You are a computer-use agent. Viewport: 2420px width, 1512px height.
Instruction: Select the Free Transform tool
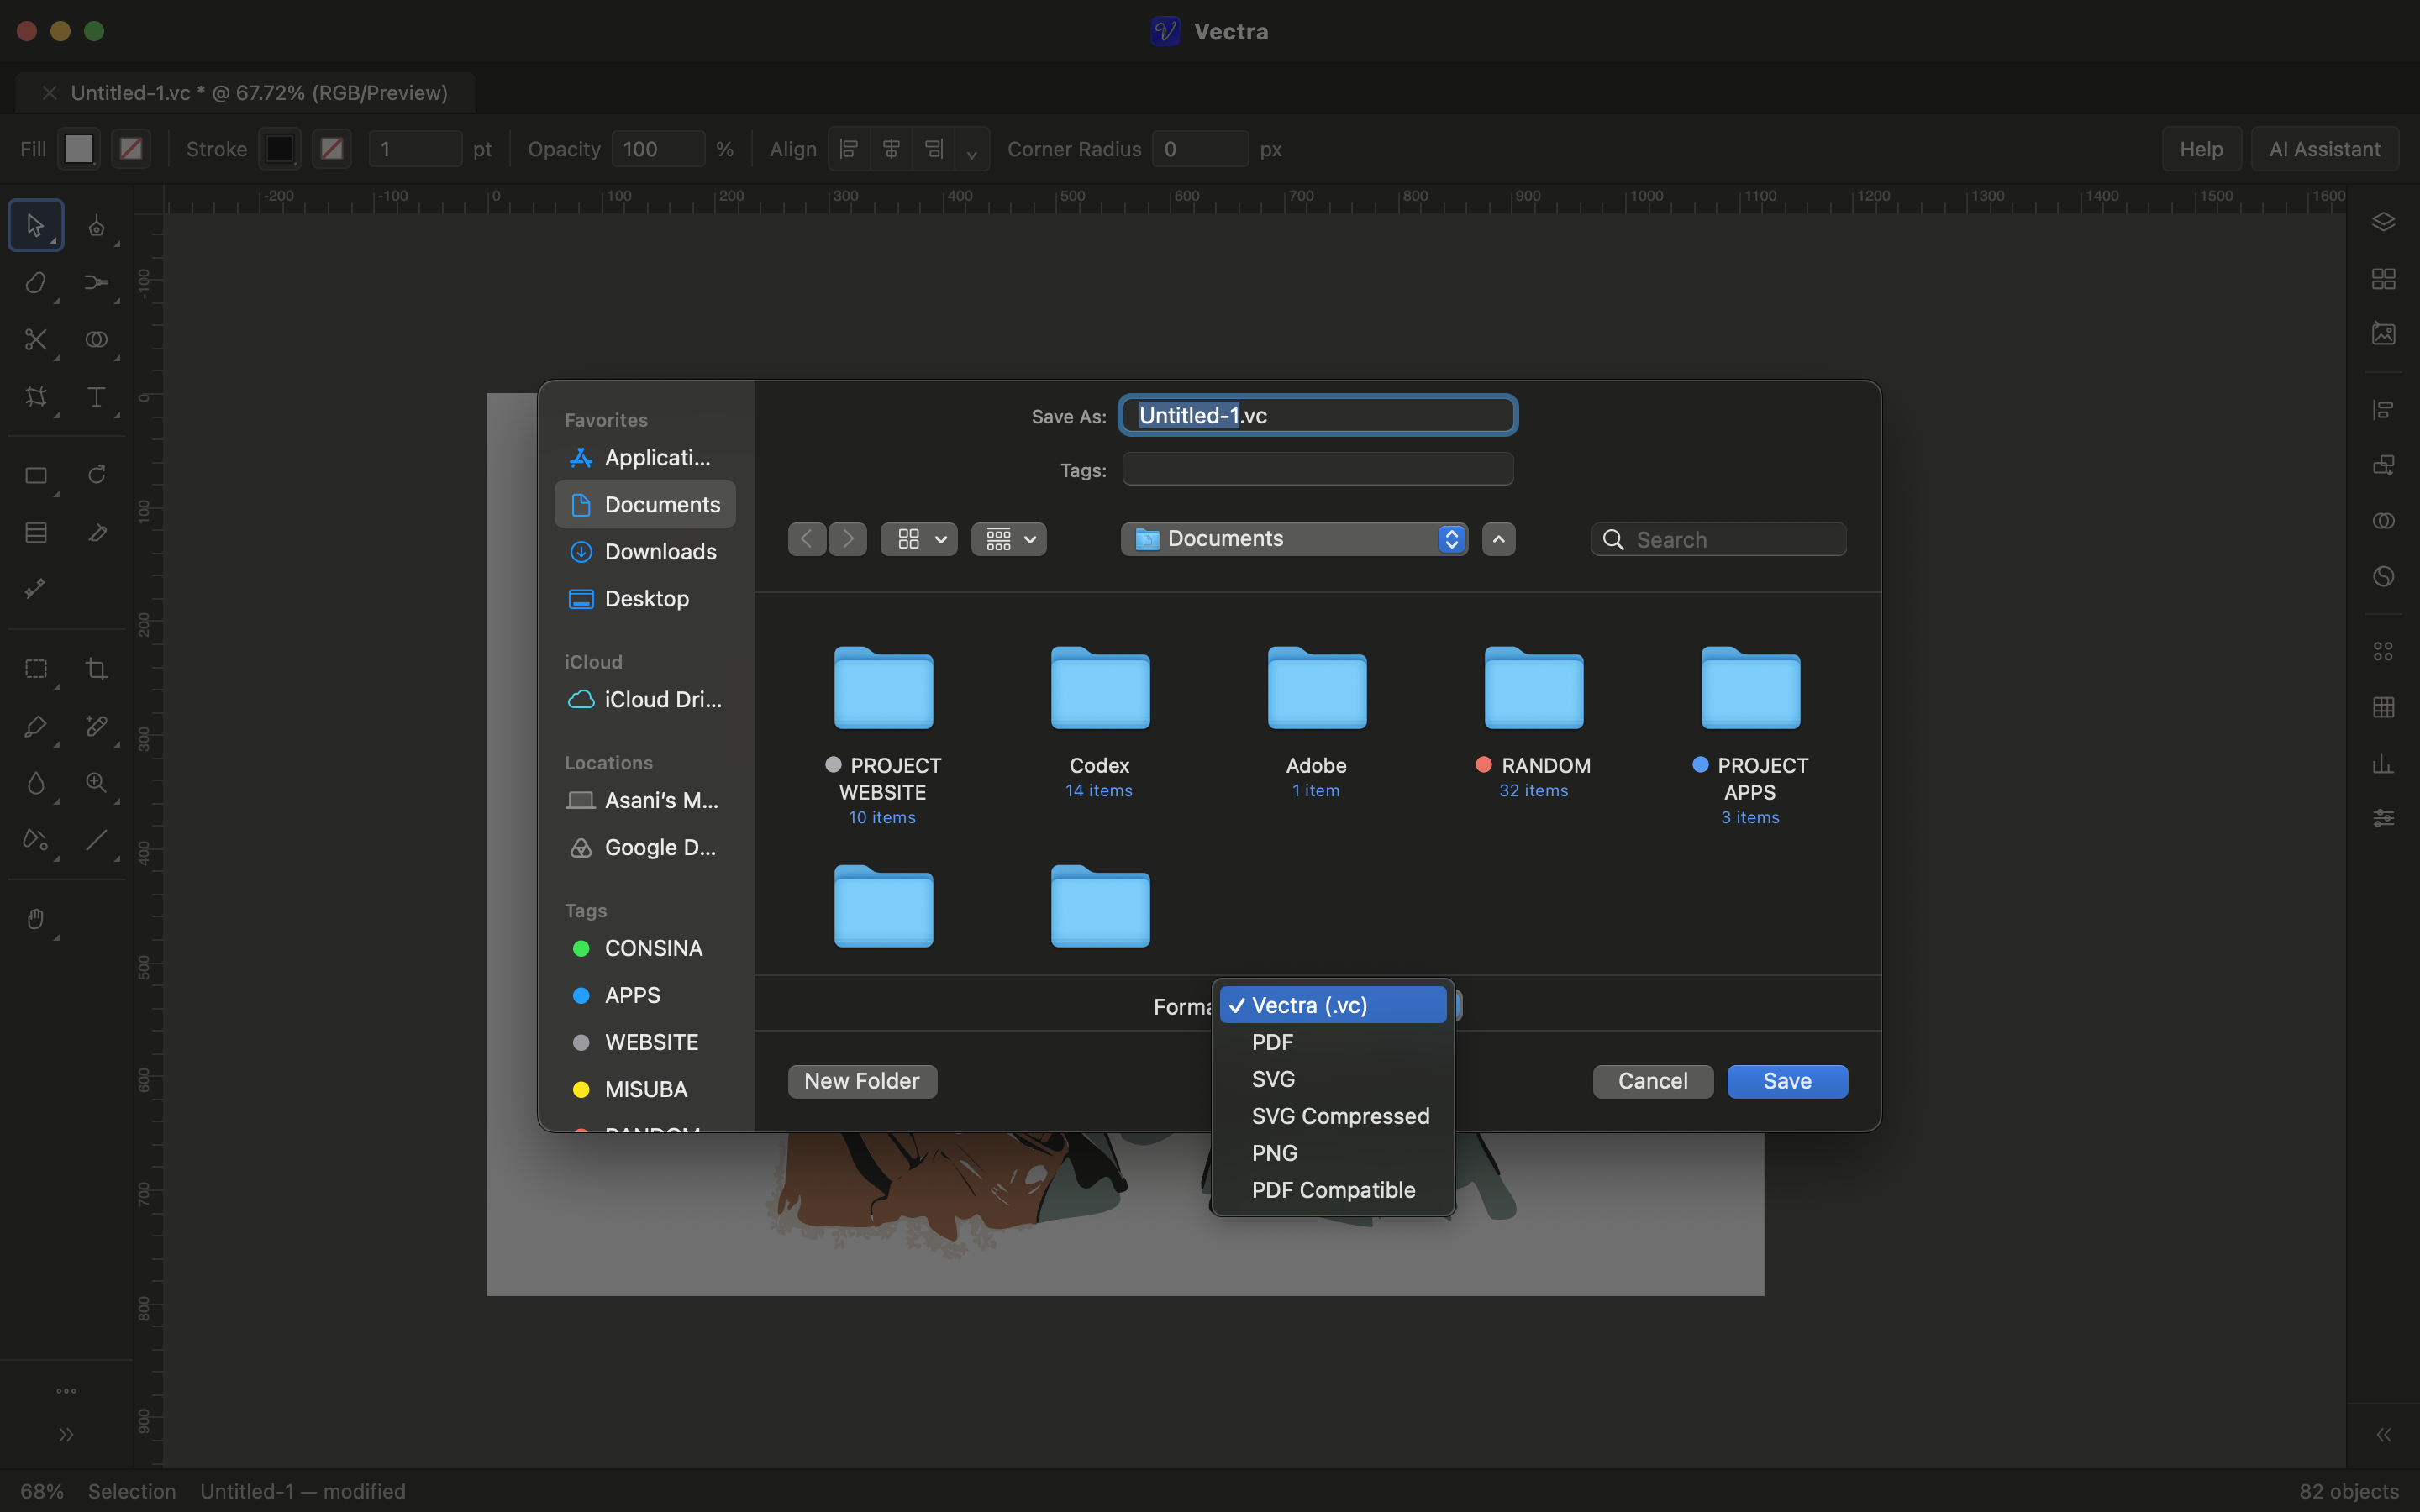pos(36,397)
